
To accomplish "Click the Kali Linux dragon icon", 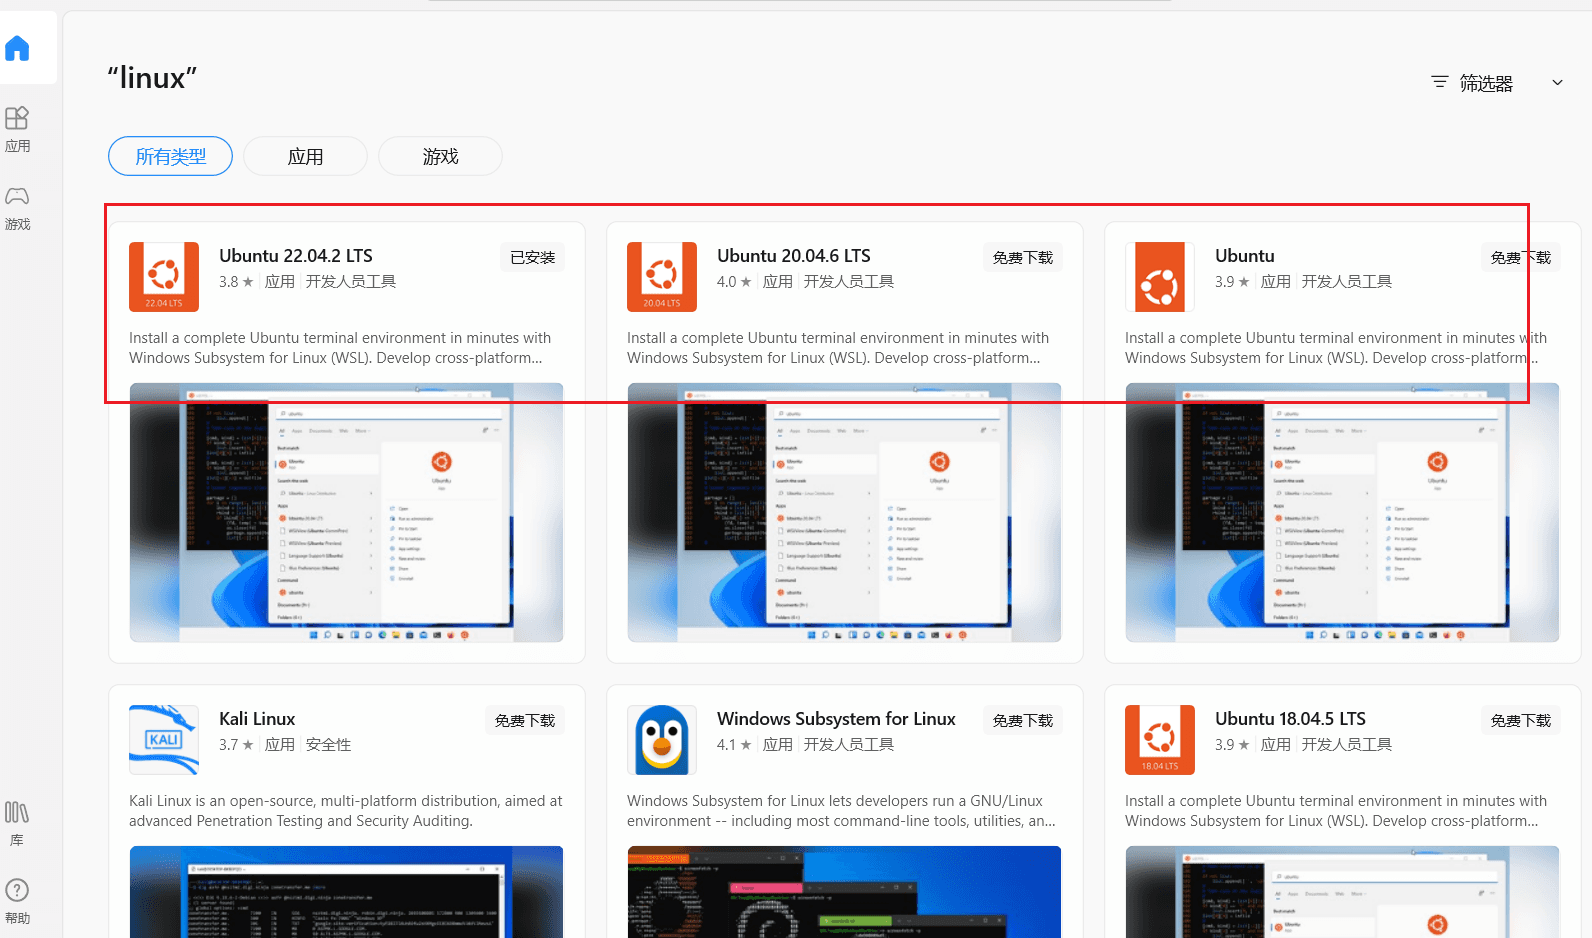I will click(x=164, y=740).
